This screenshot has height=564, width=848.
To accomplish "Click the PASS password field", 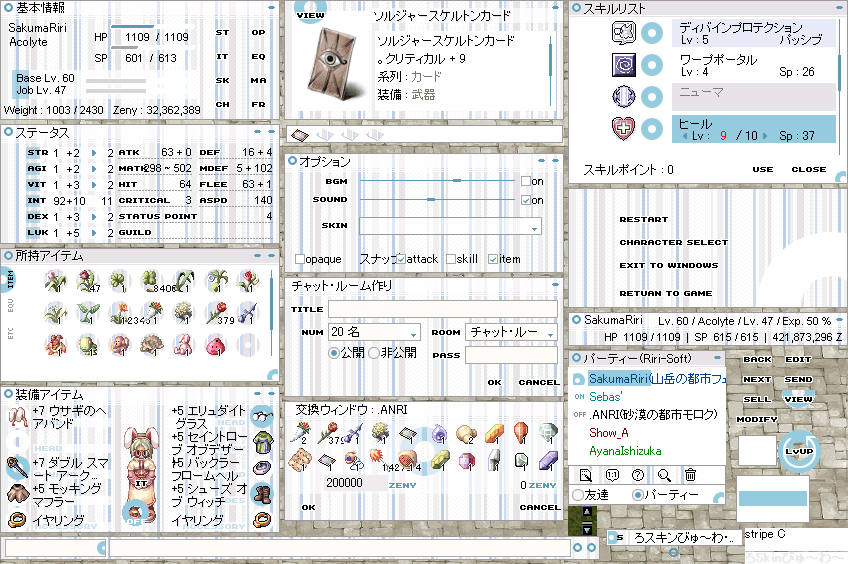I will pyautogui.click(x=511, y=355).
